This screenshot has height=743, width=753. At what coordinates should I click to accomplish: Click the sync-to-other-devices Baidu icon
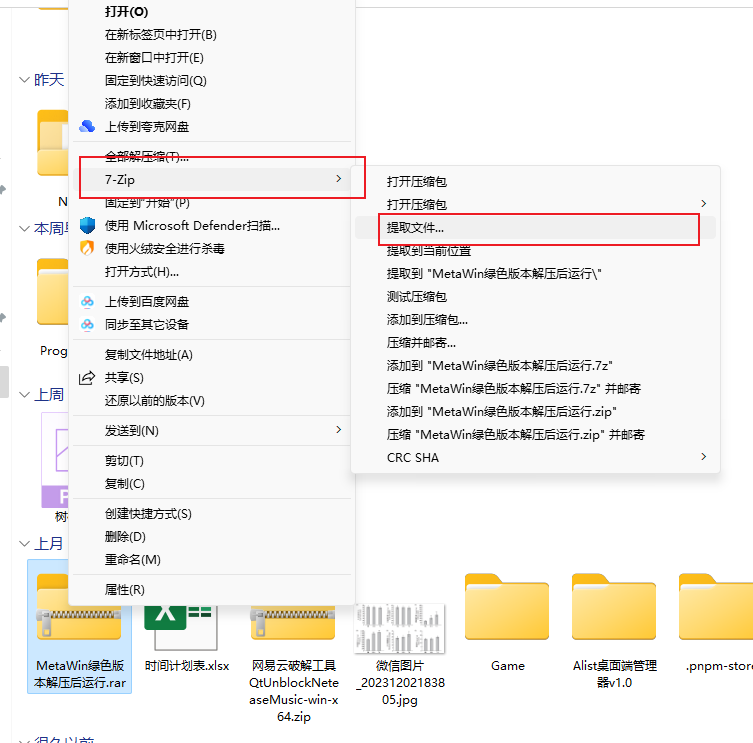coord(87,325)
